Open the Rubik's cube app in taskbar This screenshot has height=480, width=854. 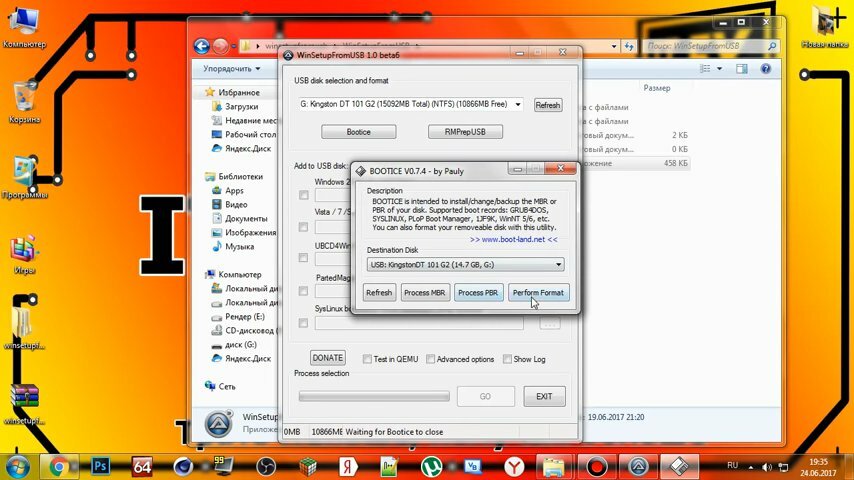coord(308,467)
